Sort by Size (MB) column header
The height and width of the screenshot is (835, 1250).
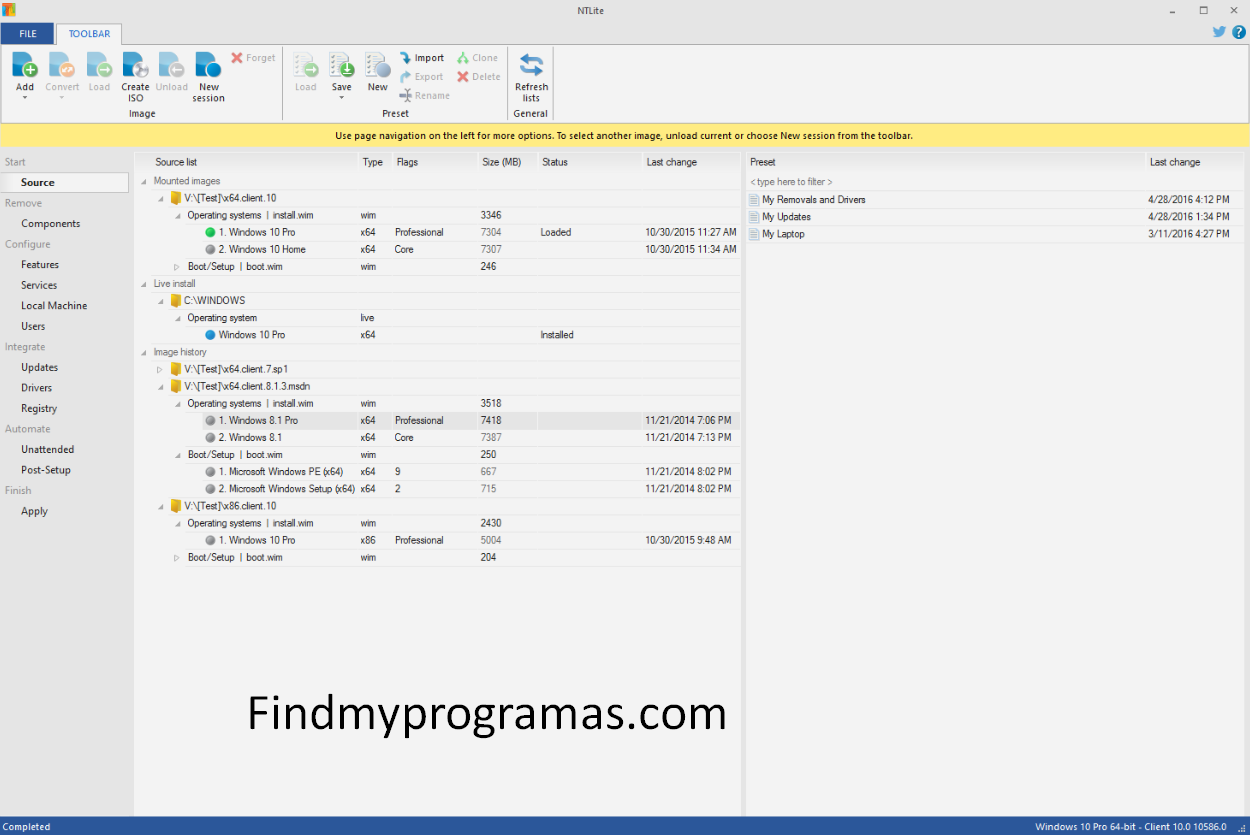pyautogui.click(x=507, y=162)
